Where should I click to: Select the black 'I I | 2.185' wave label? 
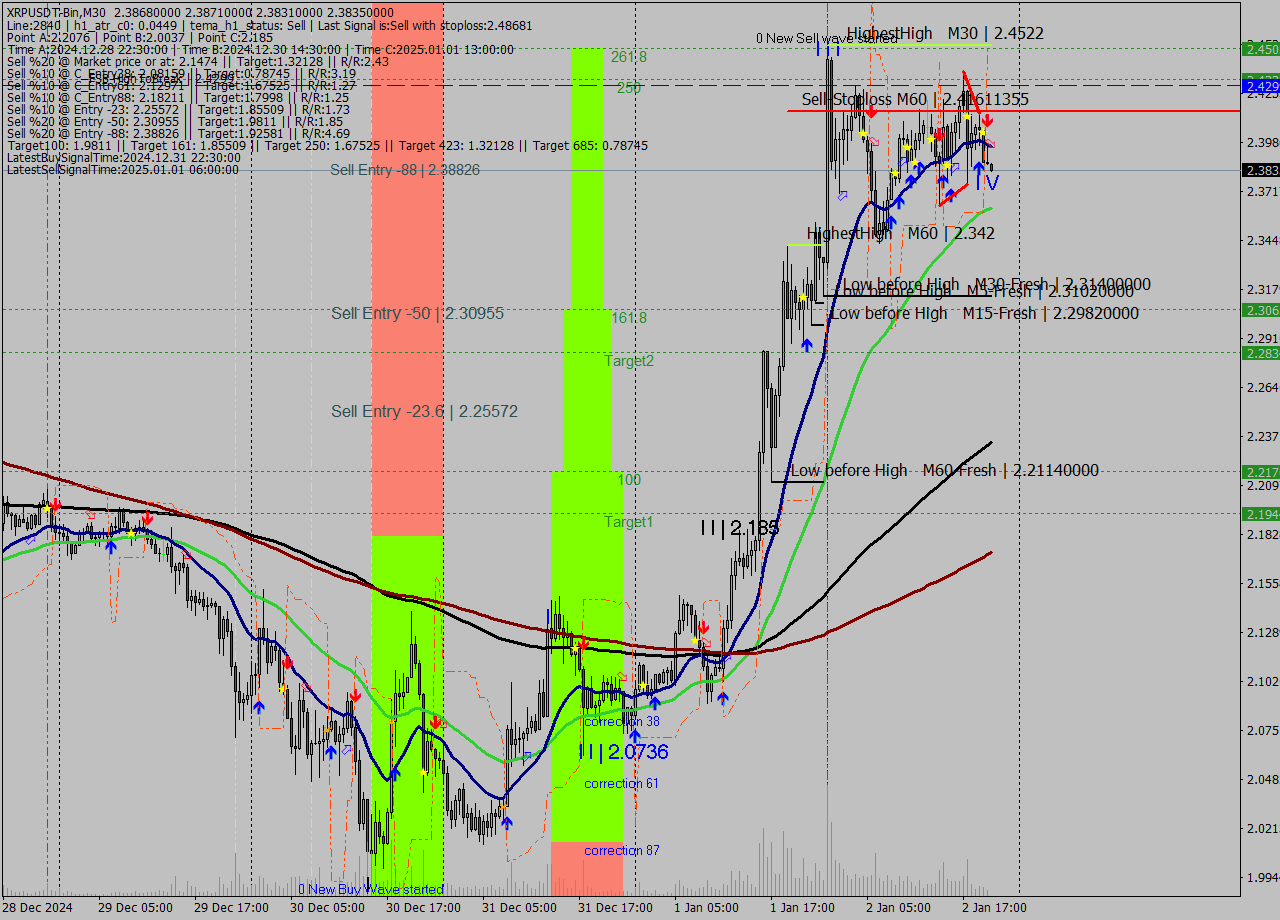click(x=740, y=528)
